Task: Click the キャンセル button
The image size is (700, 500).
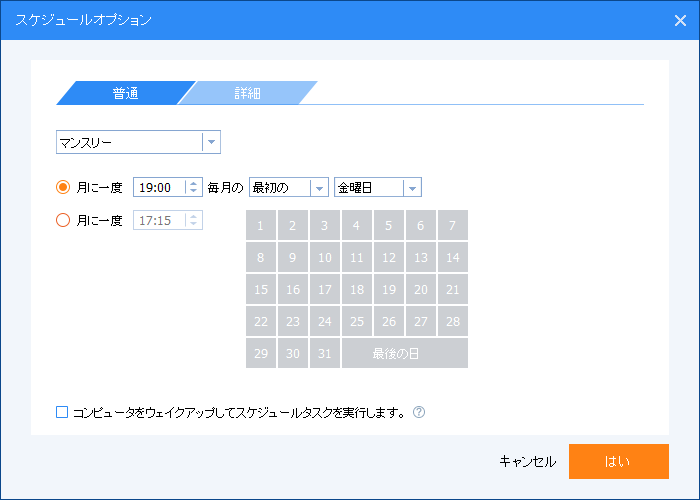Action: click(x=527, y=461)
